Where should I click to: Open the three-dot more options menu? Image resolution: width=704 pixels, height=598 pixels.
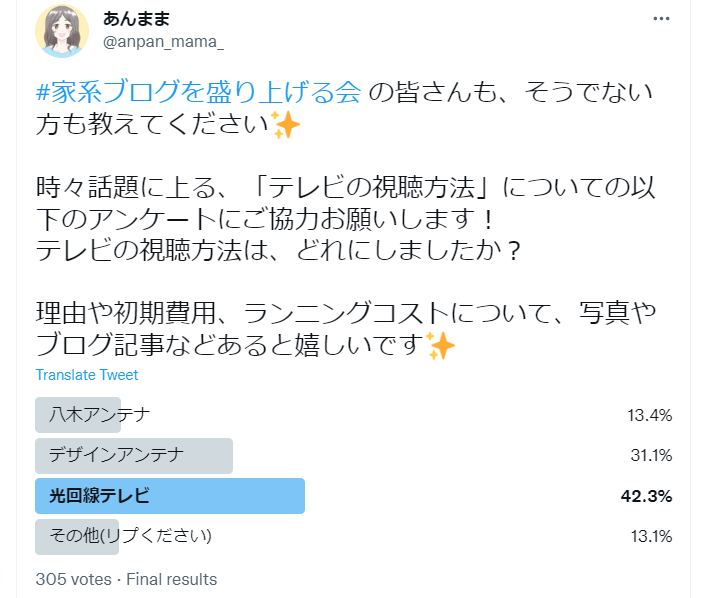coord(661,19)
